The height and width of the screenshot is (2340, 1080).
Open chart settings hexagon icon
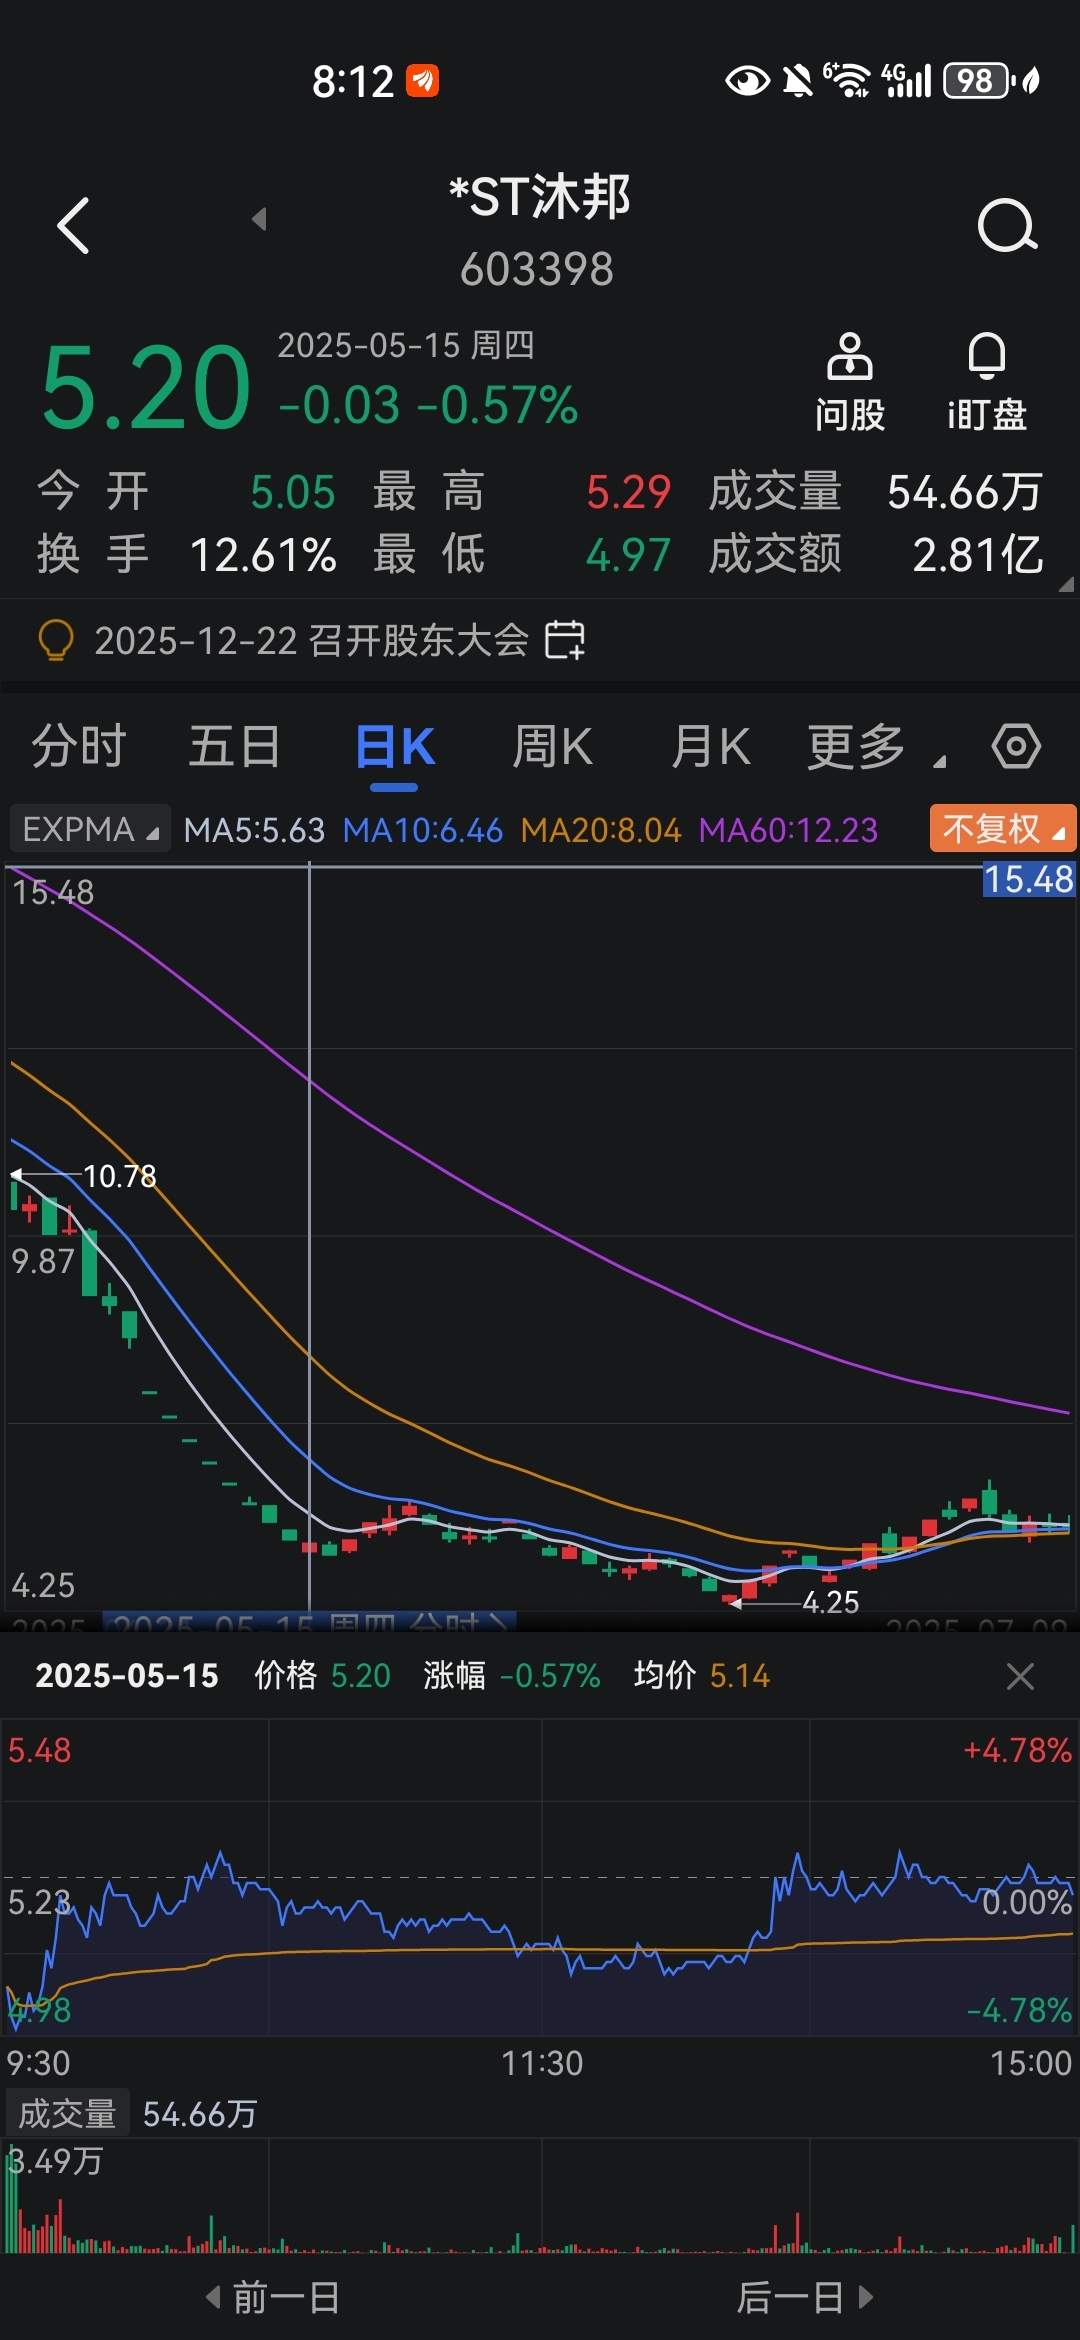(x=1016, y=746)
